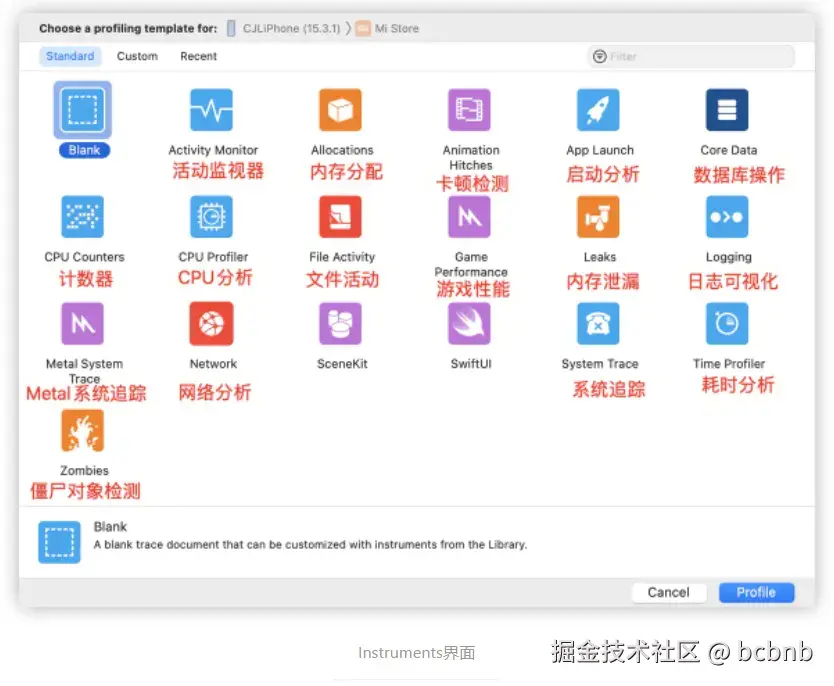Select the Animation Hitches template icon

469,110
